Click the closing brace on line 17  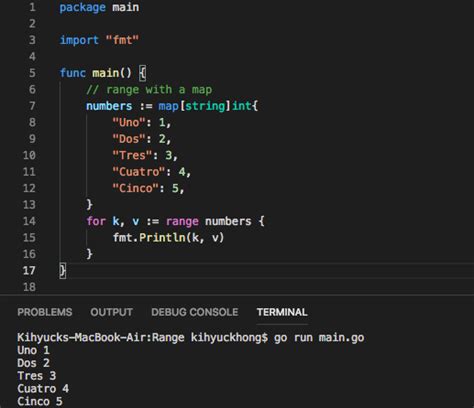click(63, 271)
